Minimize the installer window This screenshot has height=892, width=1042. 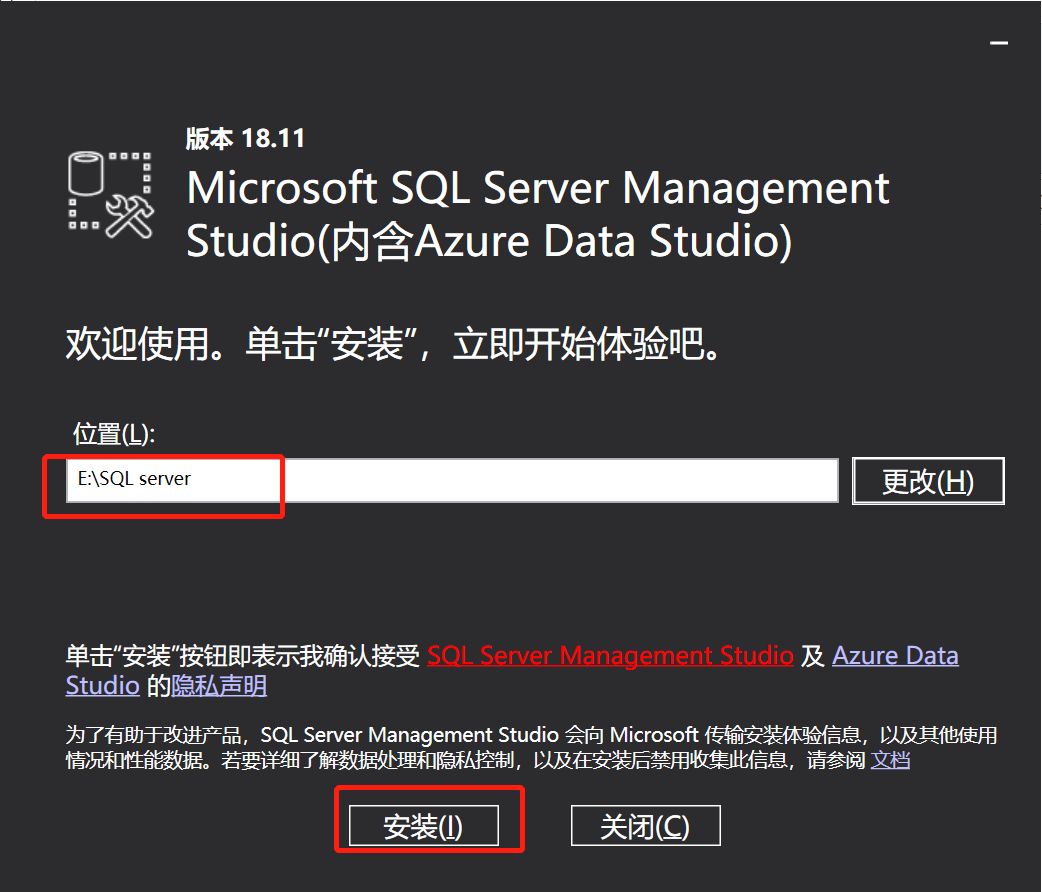tap(999, 43)
